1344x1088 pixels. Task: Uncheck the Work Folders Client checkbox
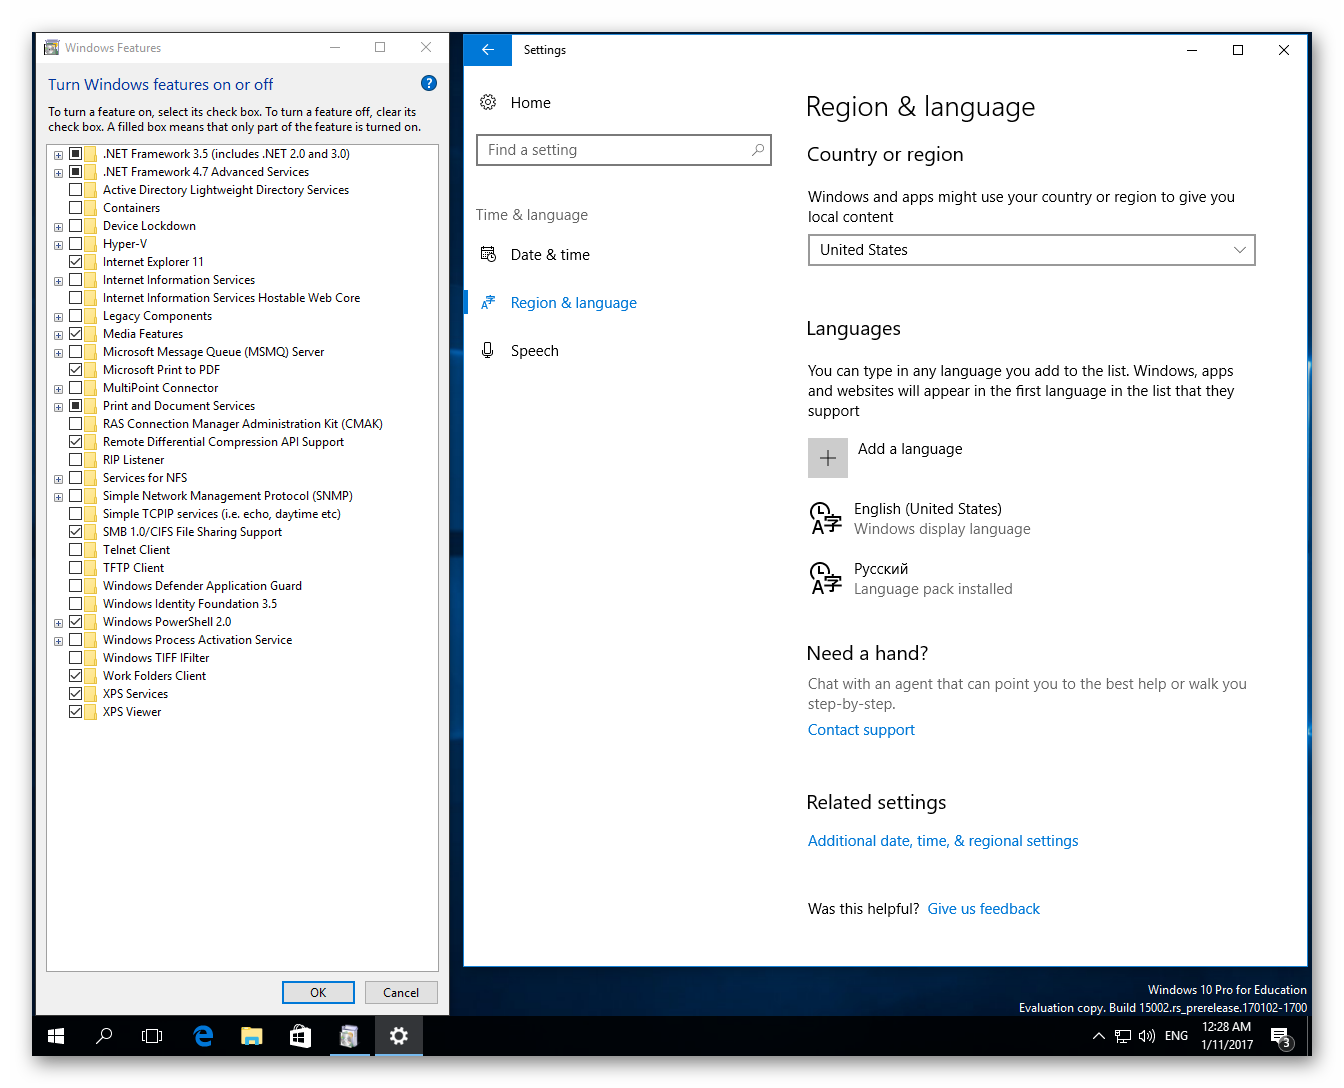(76, 676)
